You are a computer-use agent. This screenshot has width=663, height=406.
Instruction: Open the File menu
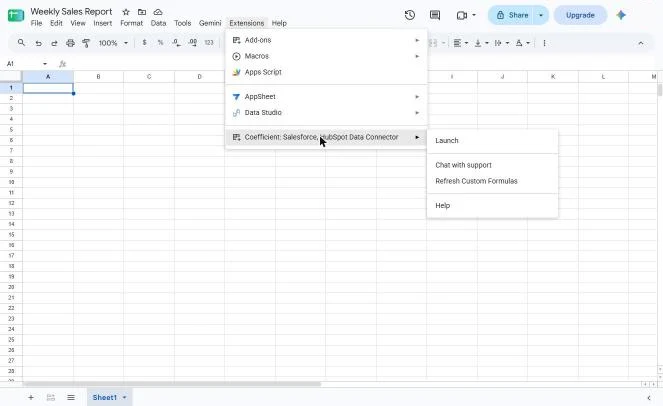tap(36, 23)
